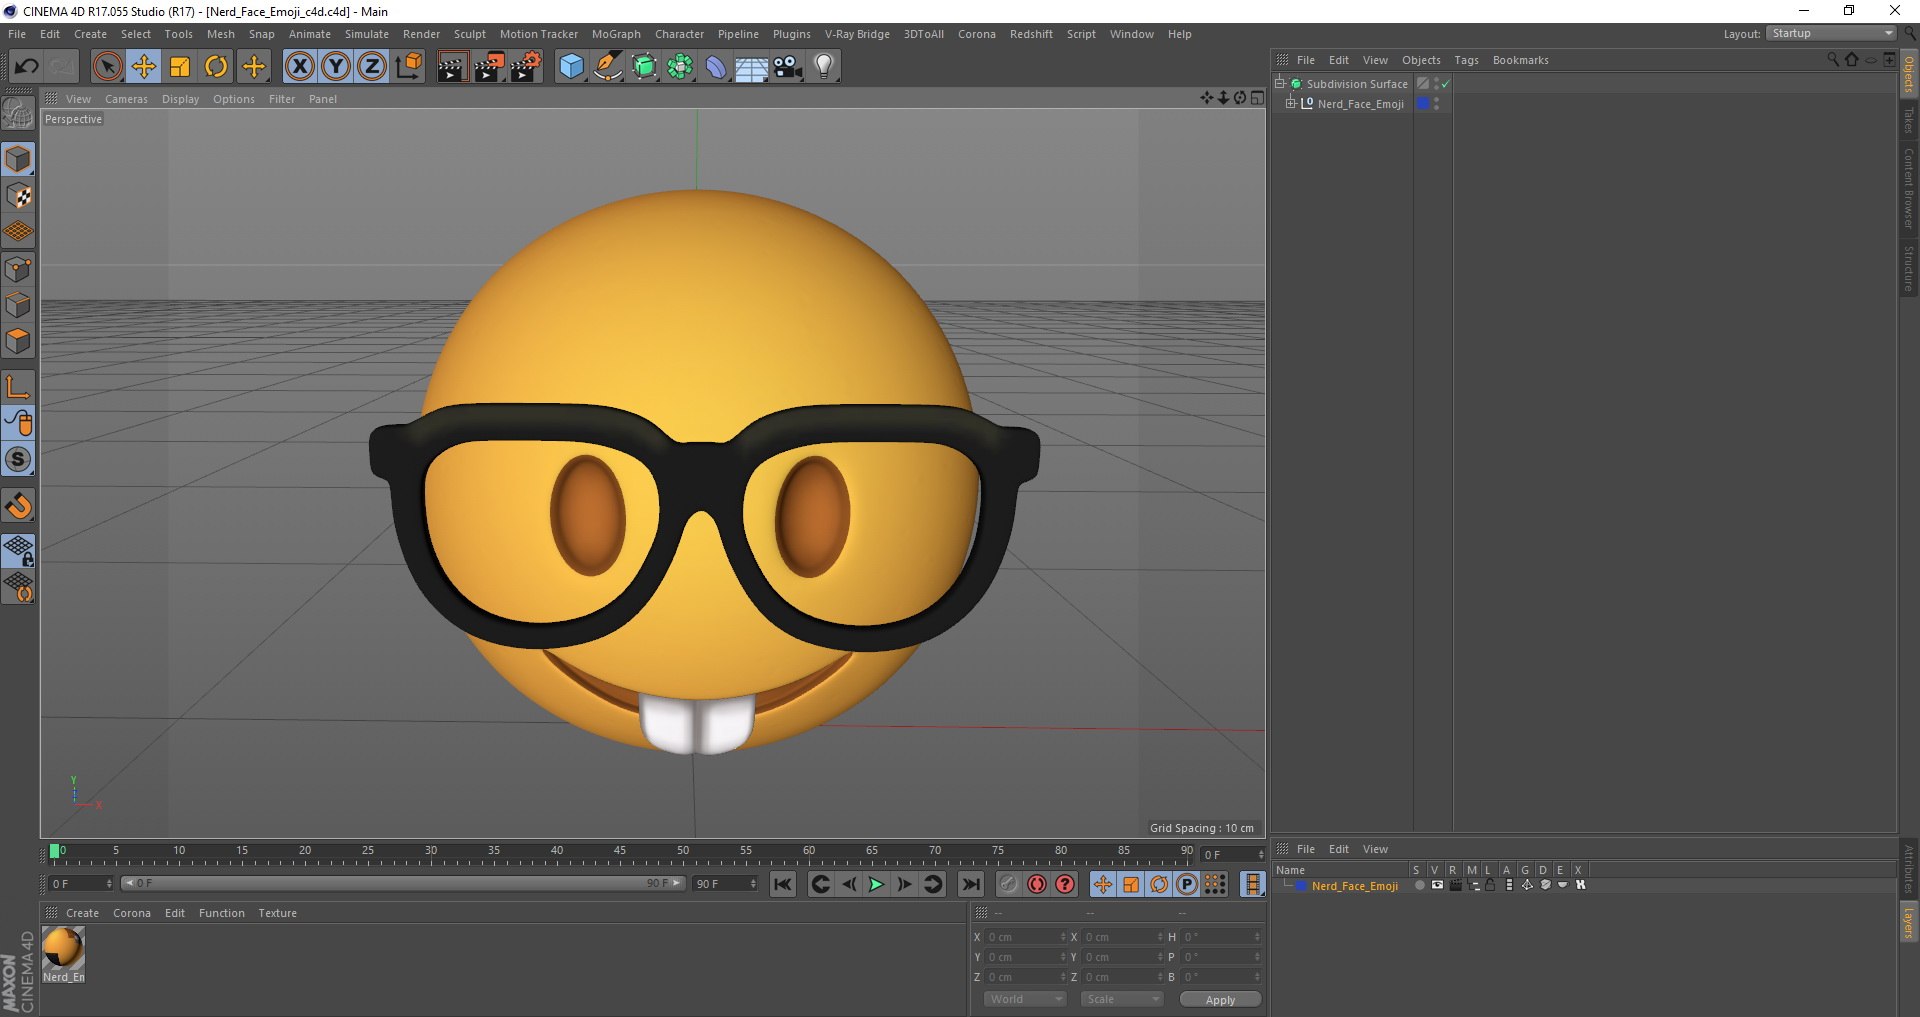1920x1017 pixels.
Task: Switch to Points mode
Action: [x=18, y=269]
